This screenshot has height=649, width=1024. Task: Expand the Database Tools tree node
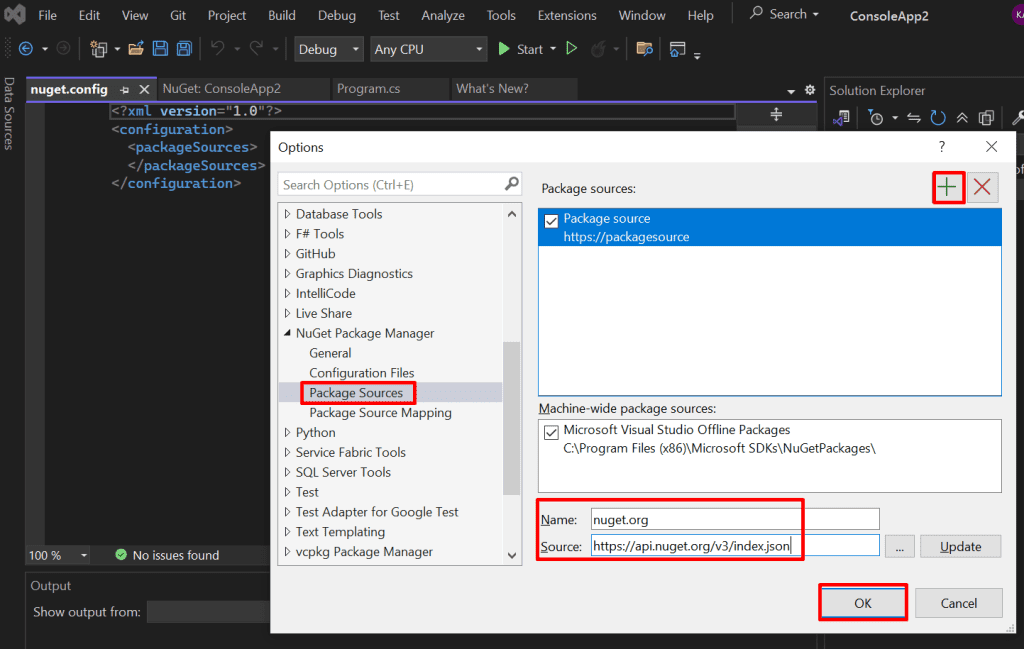tap(288, 214)
